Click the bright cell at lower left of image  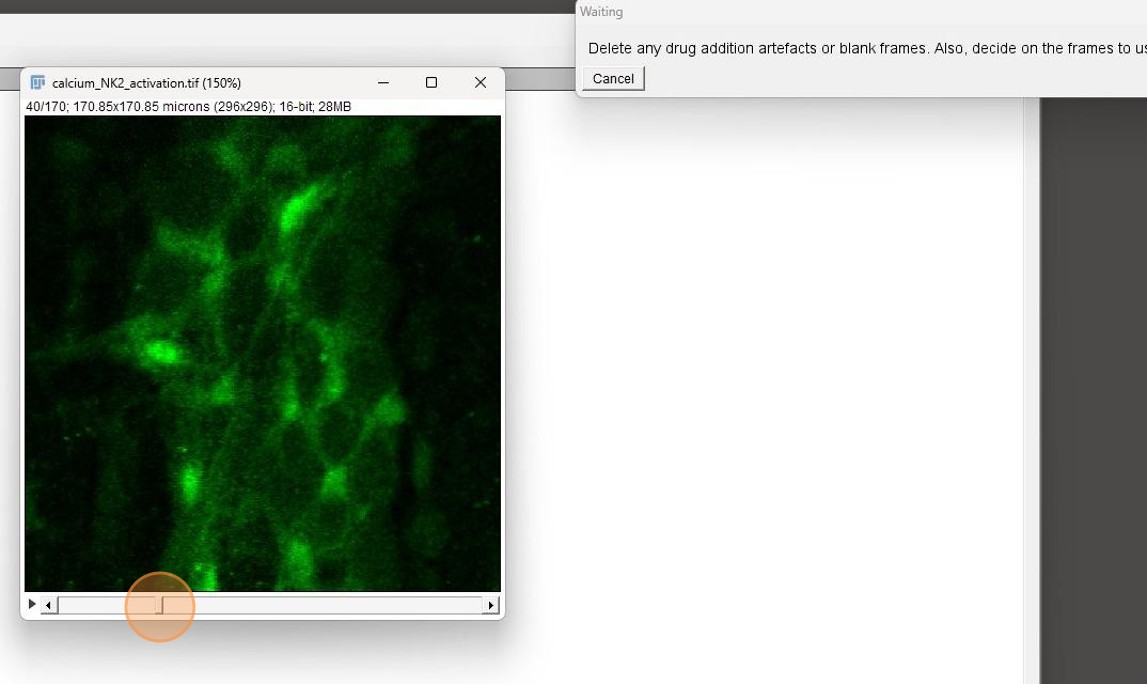tap(189, 483)
